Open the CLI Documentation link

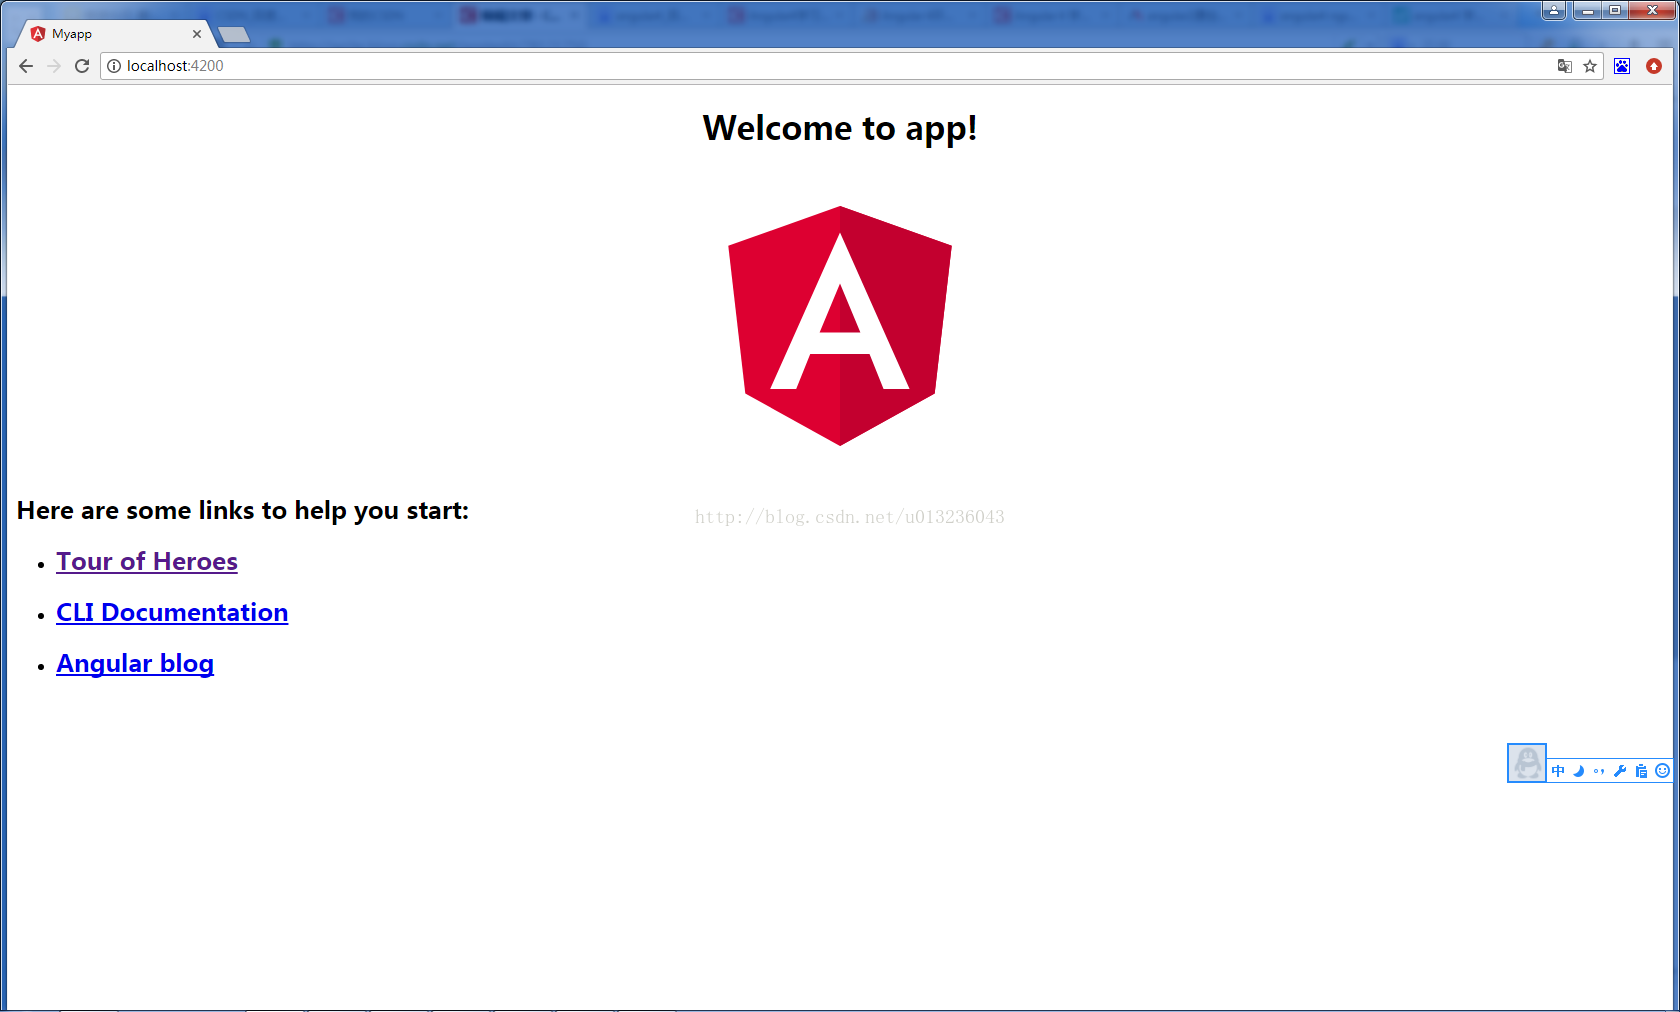click(172, 613)
